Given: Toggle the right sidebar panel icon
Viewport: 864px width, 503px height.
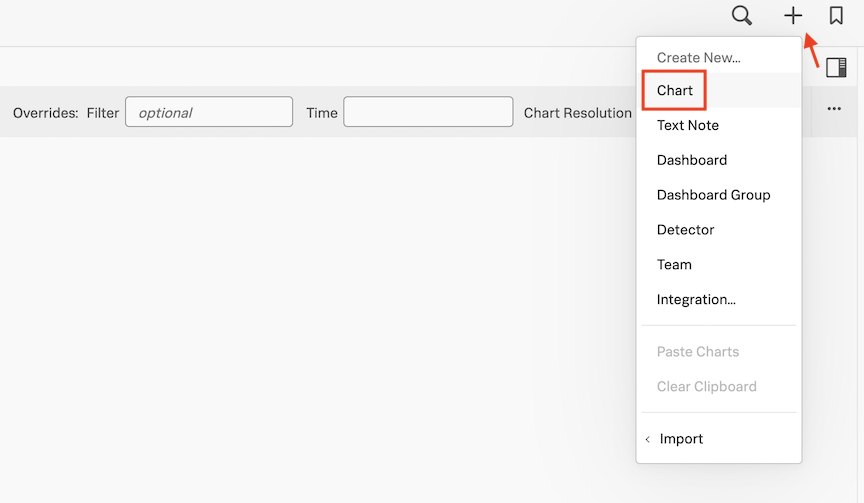Looking at the screenshot, I should (x=836, y=68).
